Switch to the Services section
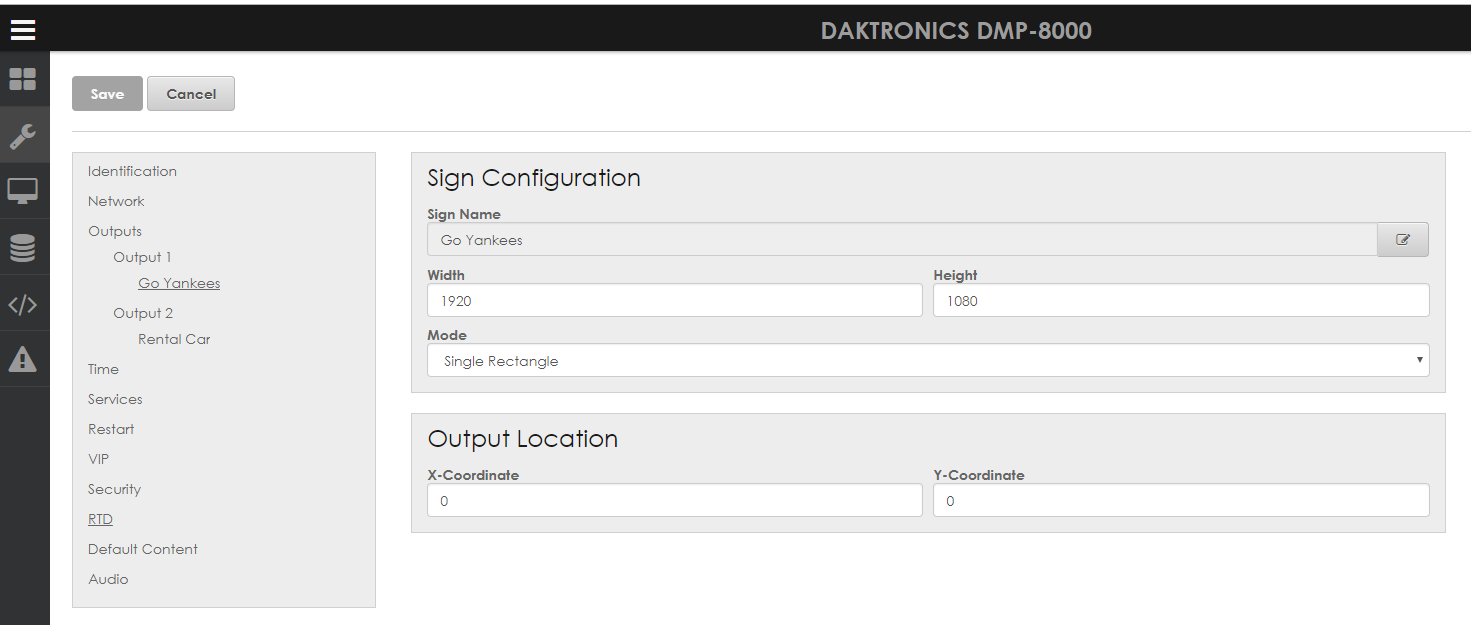Viewport: 1471px width, 625px height. (x=114, y=398)
